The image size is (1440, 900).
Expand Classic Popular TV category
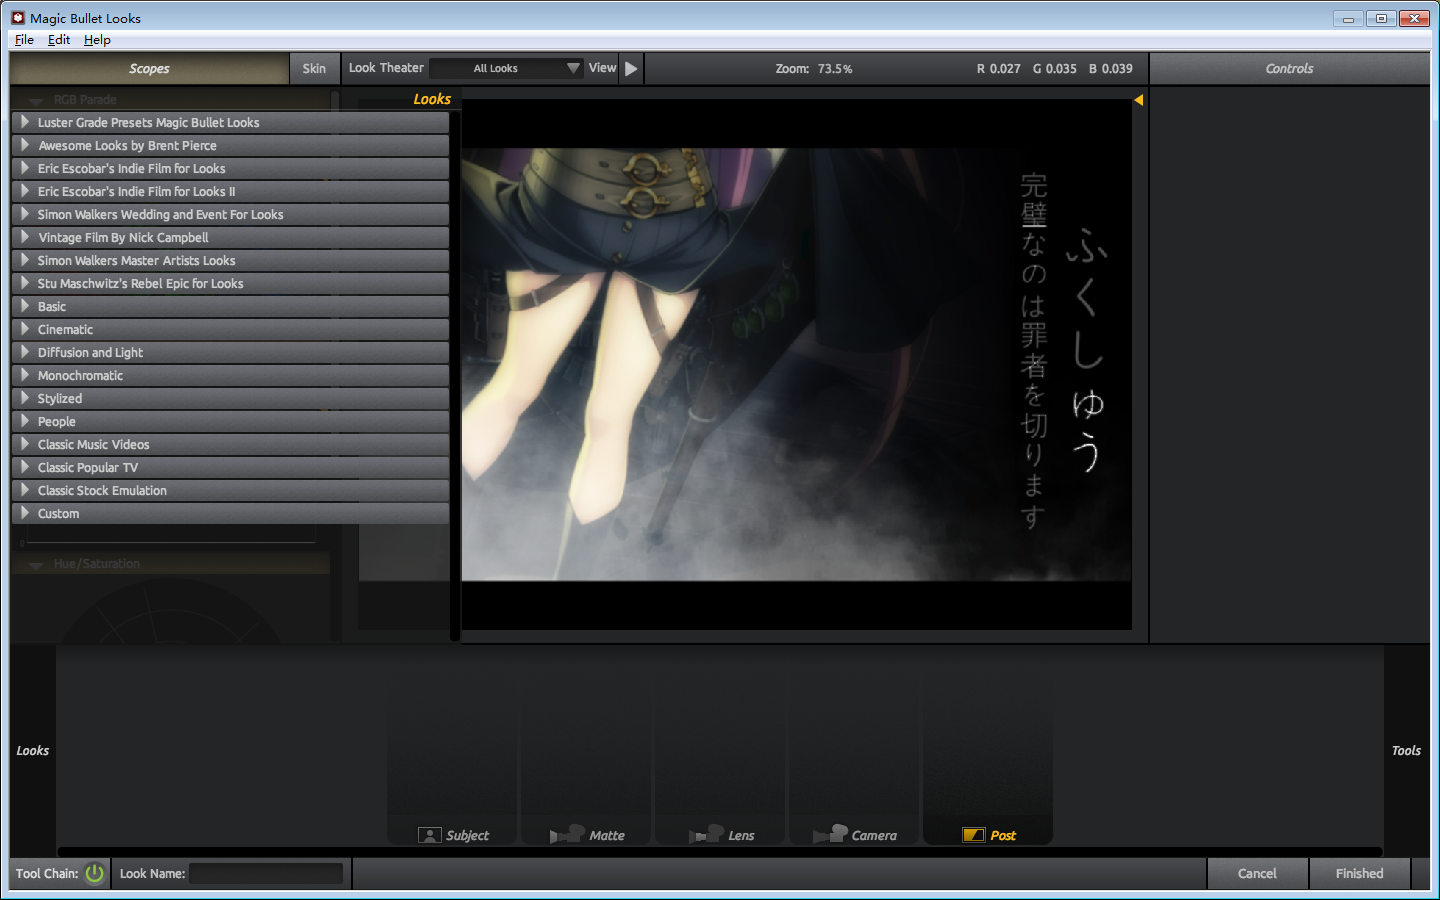(230, 467)
